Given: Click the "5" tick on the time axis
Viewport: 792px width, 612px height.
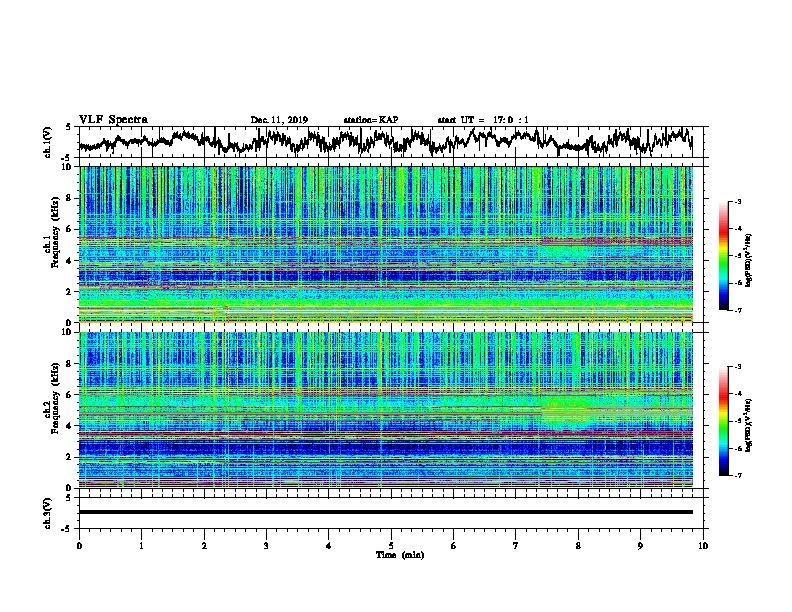Looking at the screenshot, I should tap(391, 546).
